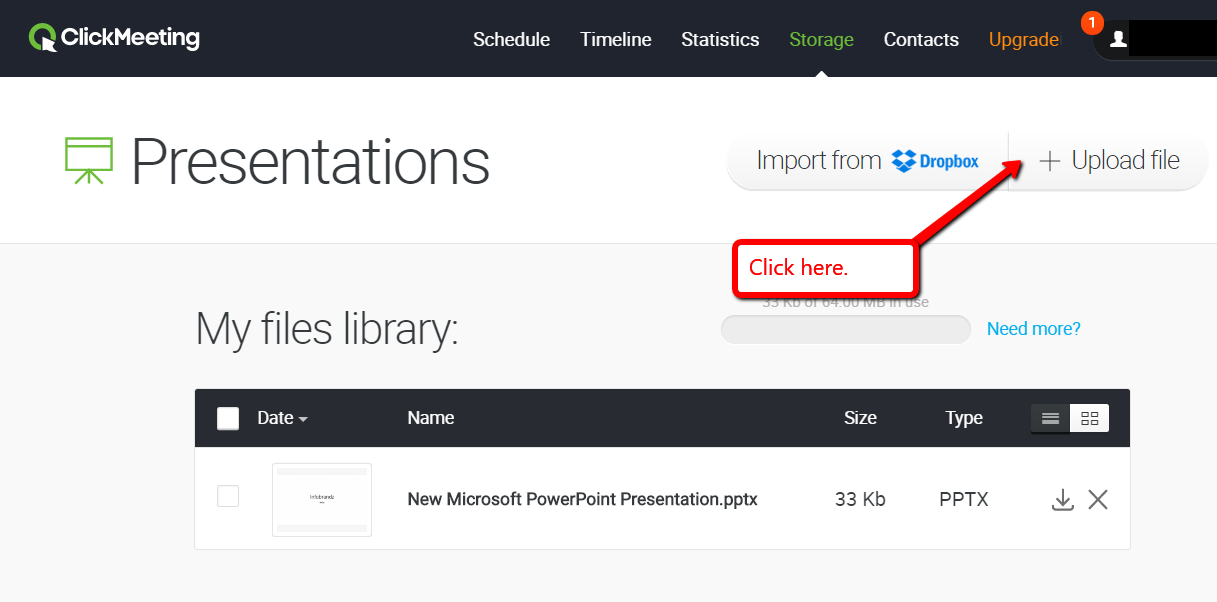
Task: Open the user account profile icon
Action: point(1118,39)
